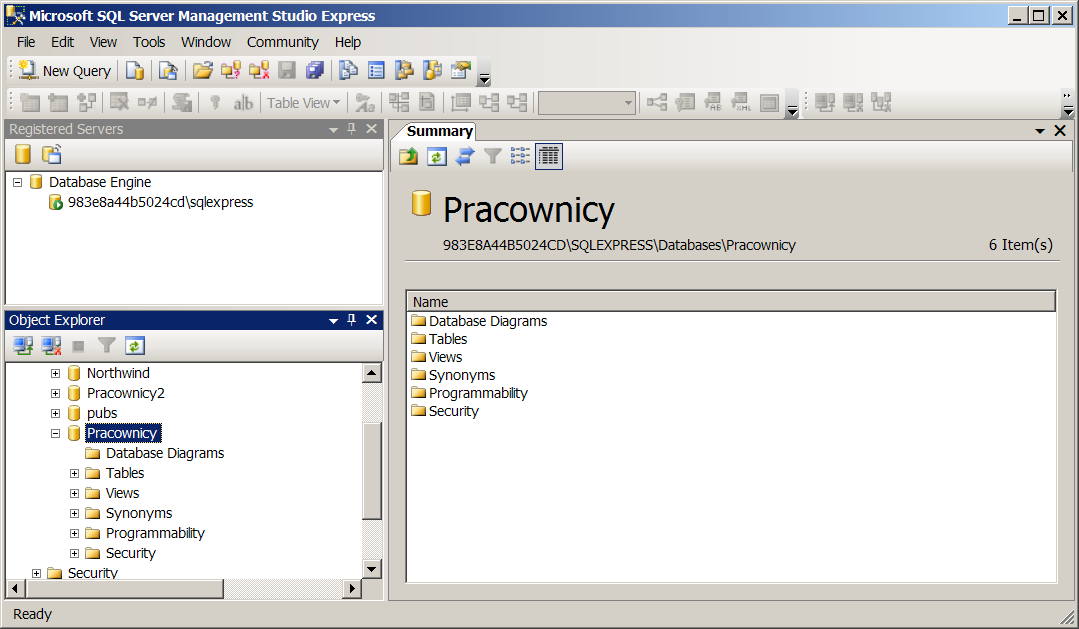This screenshot has height=629, width=1079.
Task: Select Pracownicy2 in Object Explorer tree
Action: click(x=125, y=393)
